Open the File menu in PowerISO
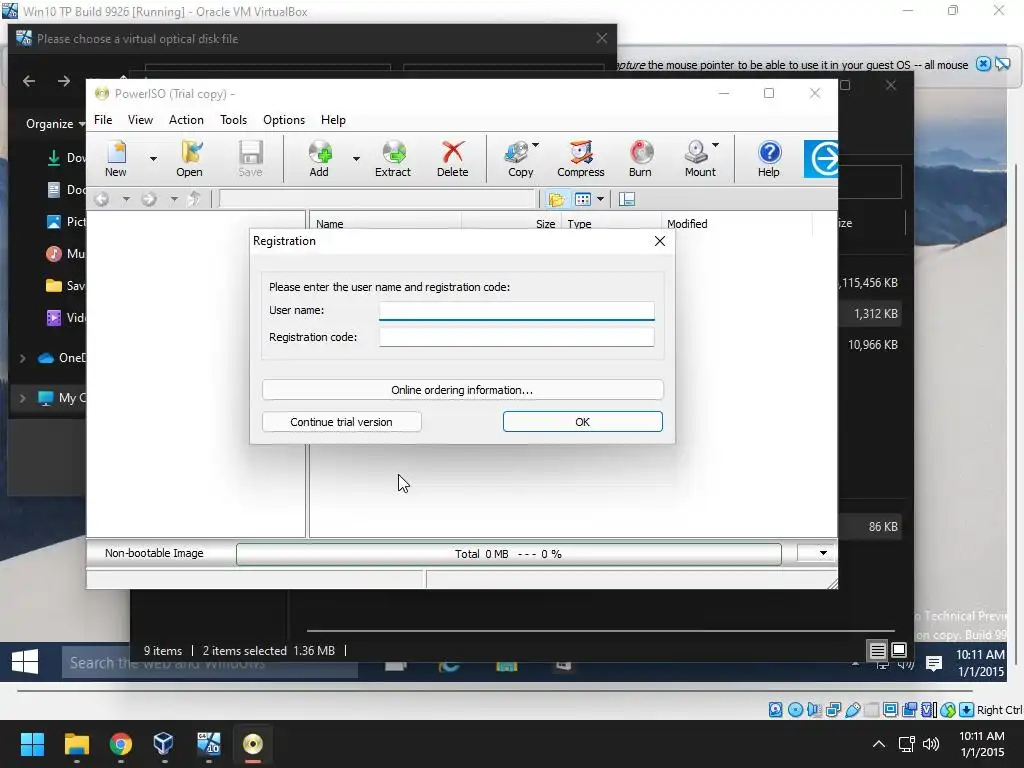1024x768 pixels. point(103,120)
